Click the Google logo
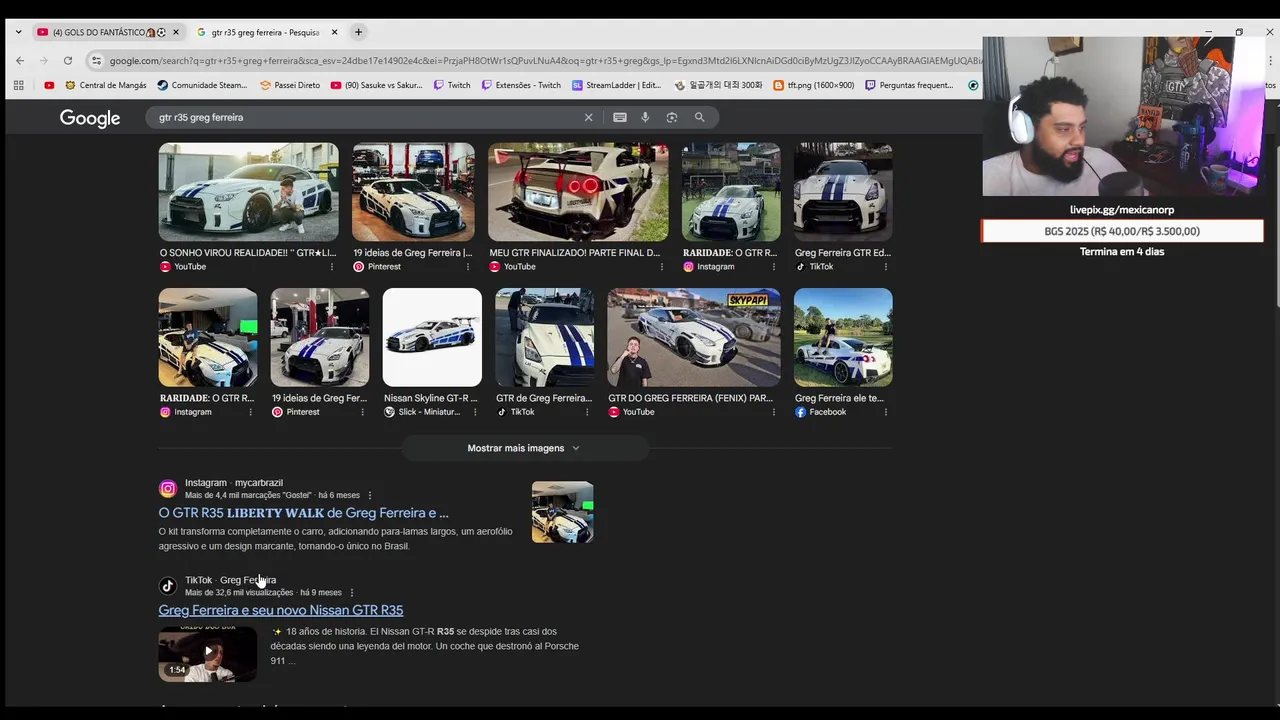The height and width of the screenshot is (720, 1280). pyautogui.click(x=90, y=118)
